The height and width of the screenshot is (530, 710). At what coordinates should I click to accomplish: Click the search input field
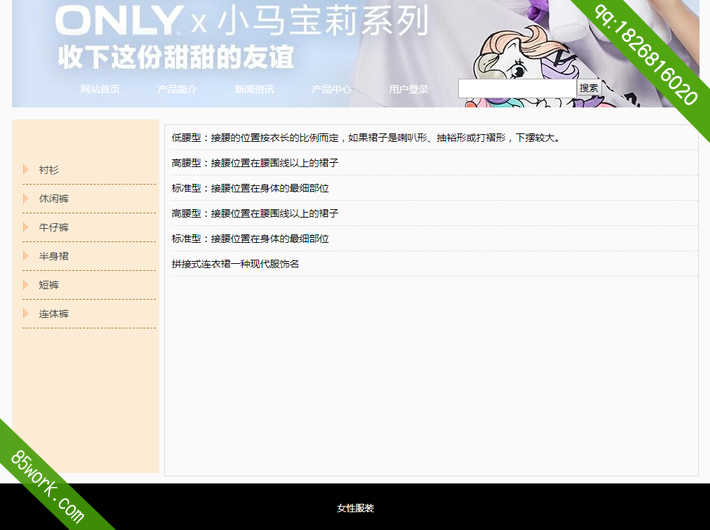click(x=517, y=88)
